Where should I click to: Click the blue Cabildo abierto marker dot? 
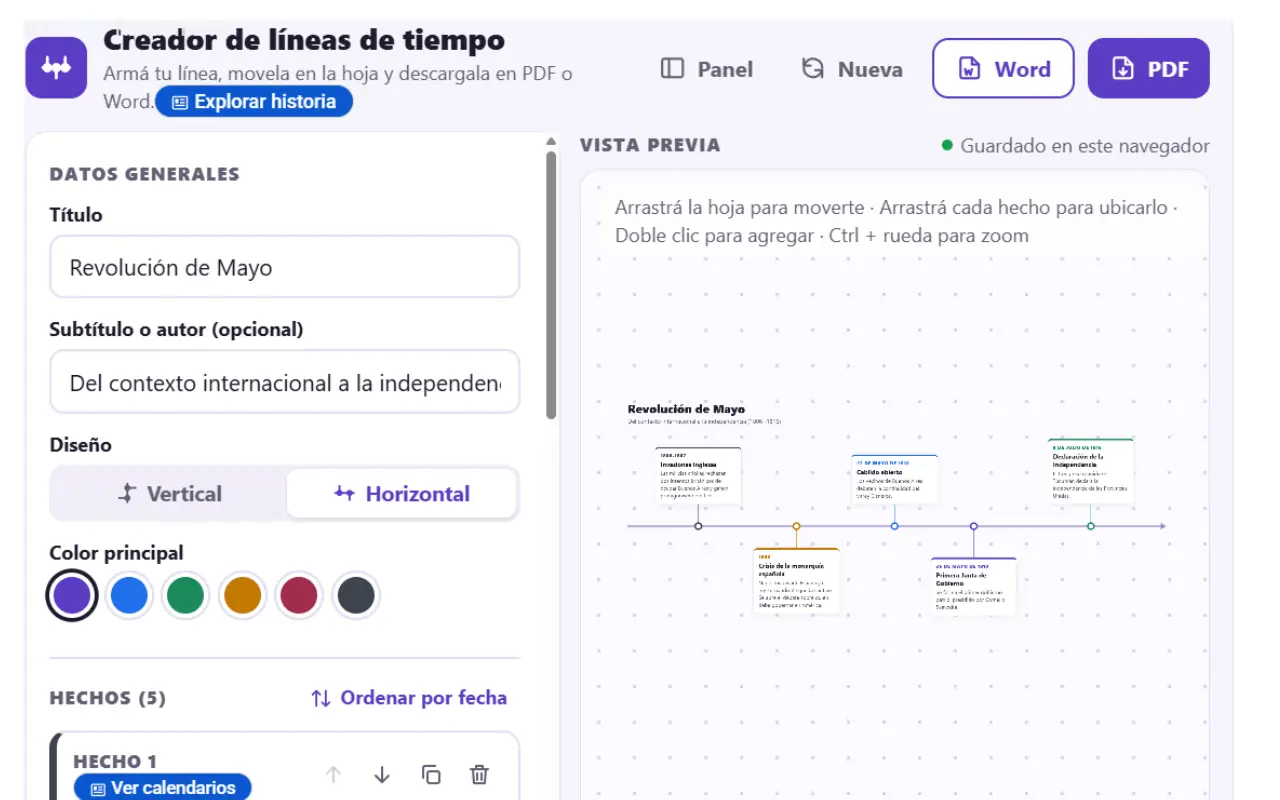tap(895, 526)
